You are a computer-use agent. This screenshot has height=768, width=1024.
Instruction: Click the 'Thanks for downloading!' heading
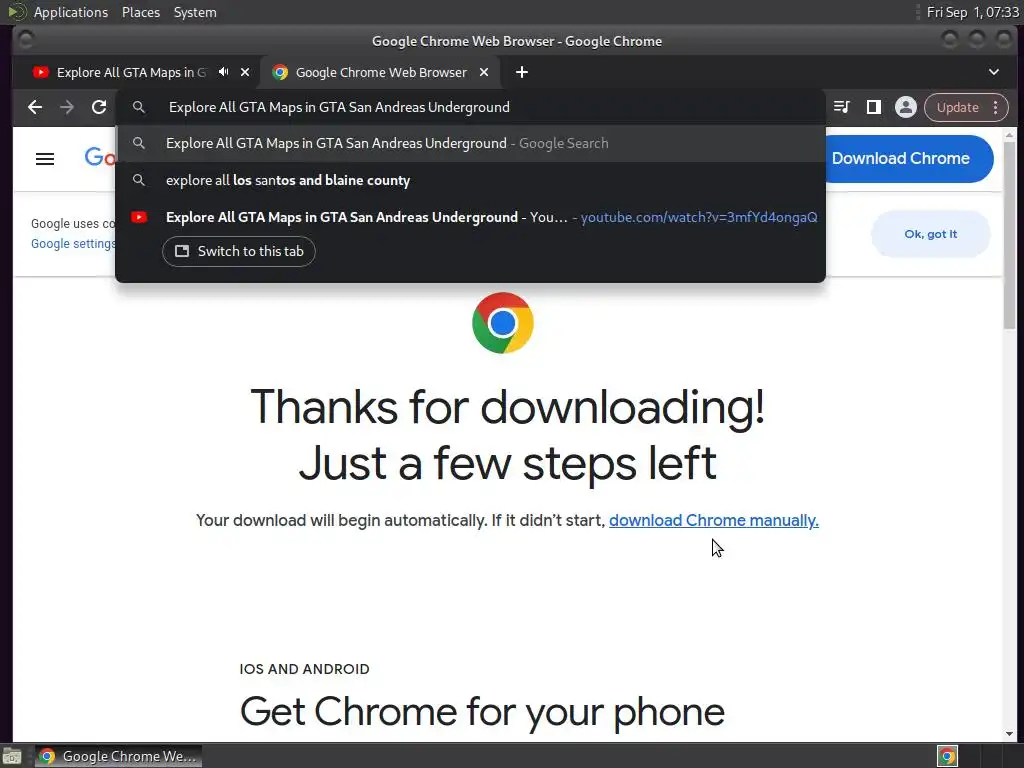point(507,407)
